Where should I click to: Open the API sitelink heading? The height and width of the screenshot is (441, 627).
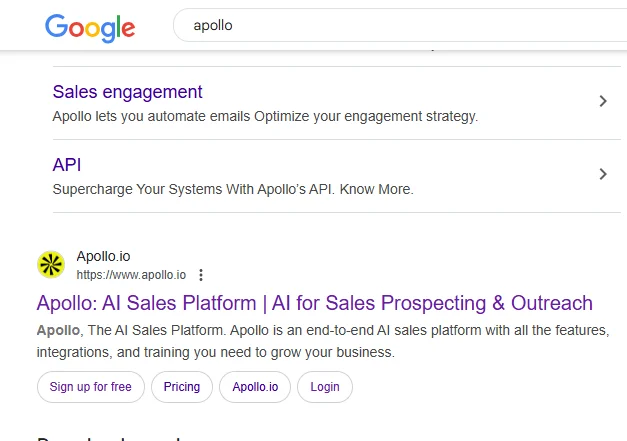point(67,165)
